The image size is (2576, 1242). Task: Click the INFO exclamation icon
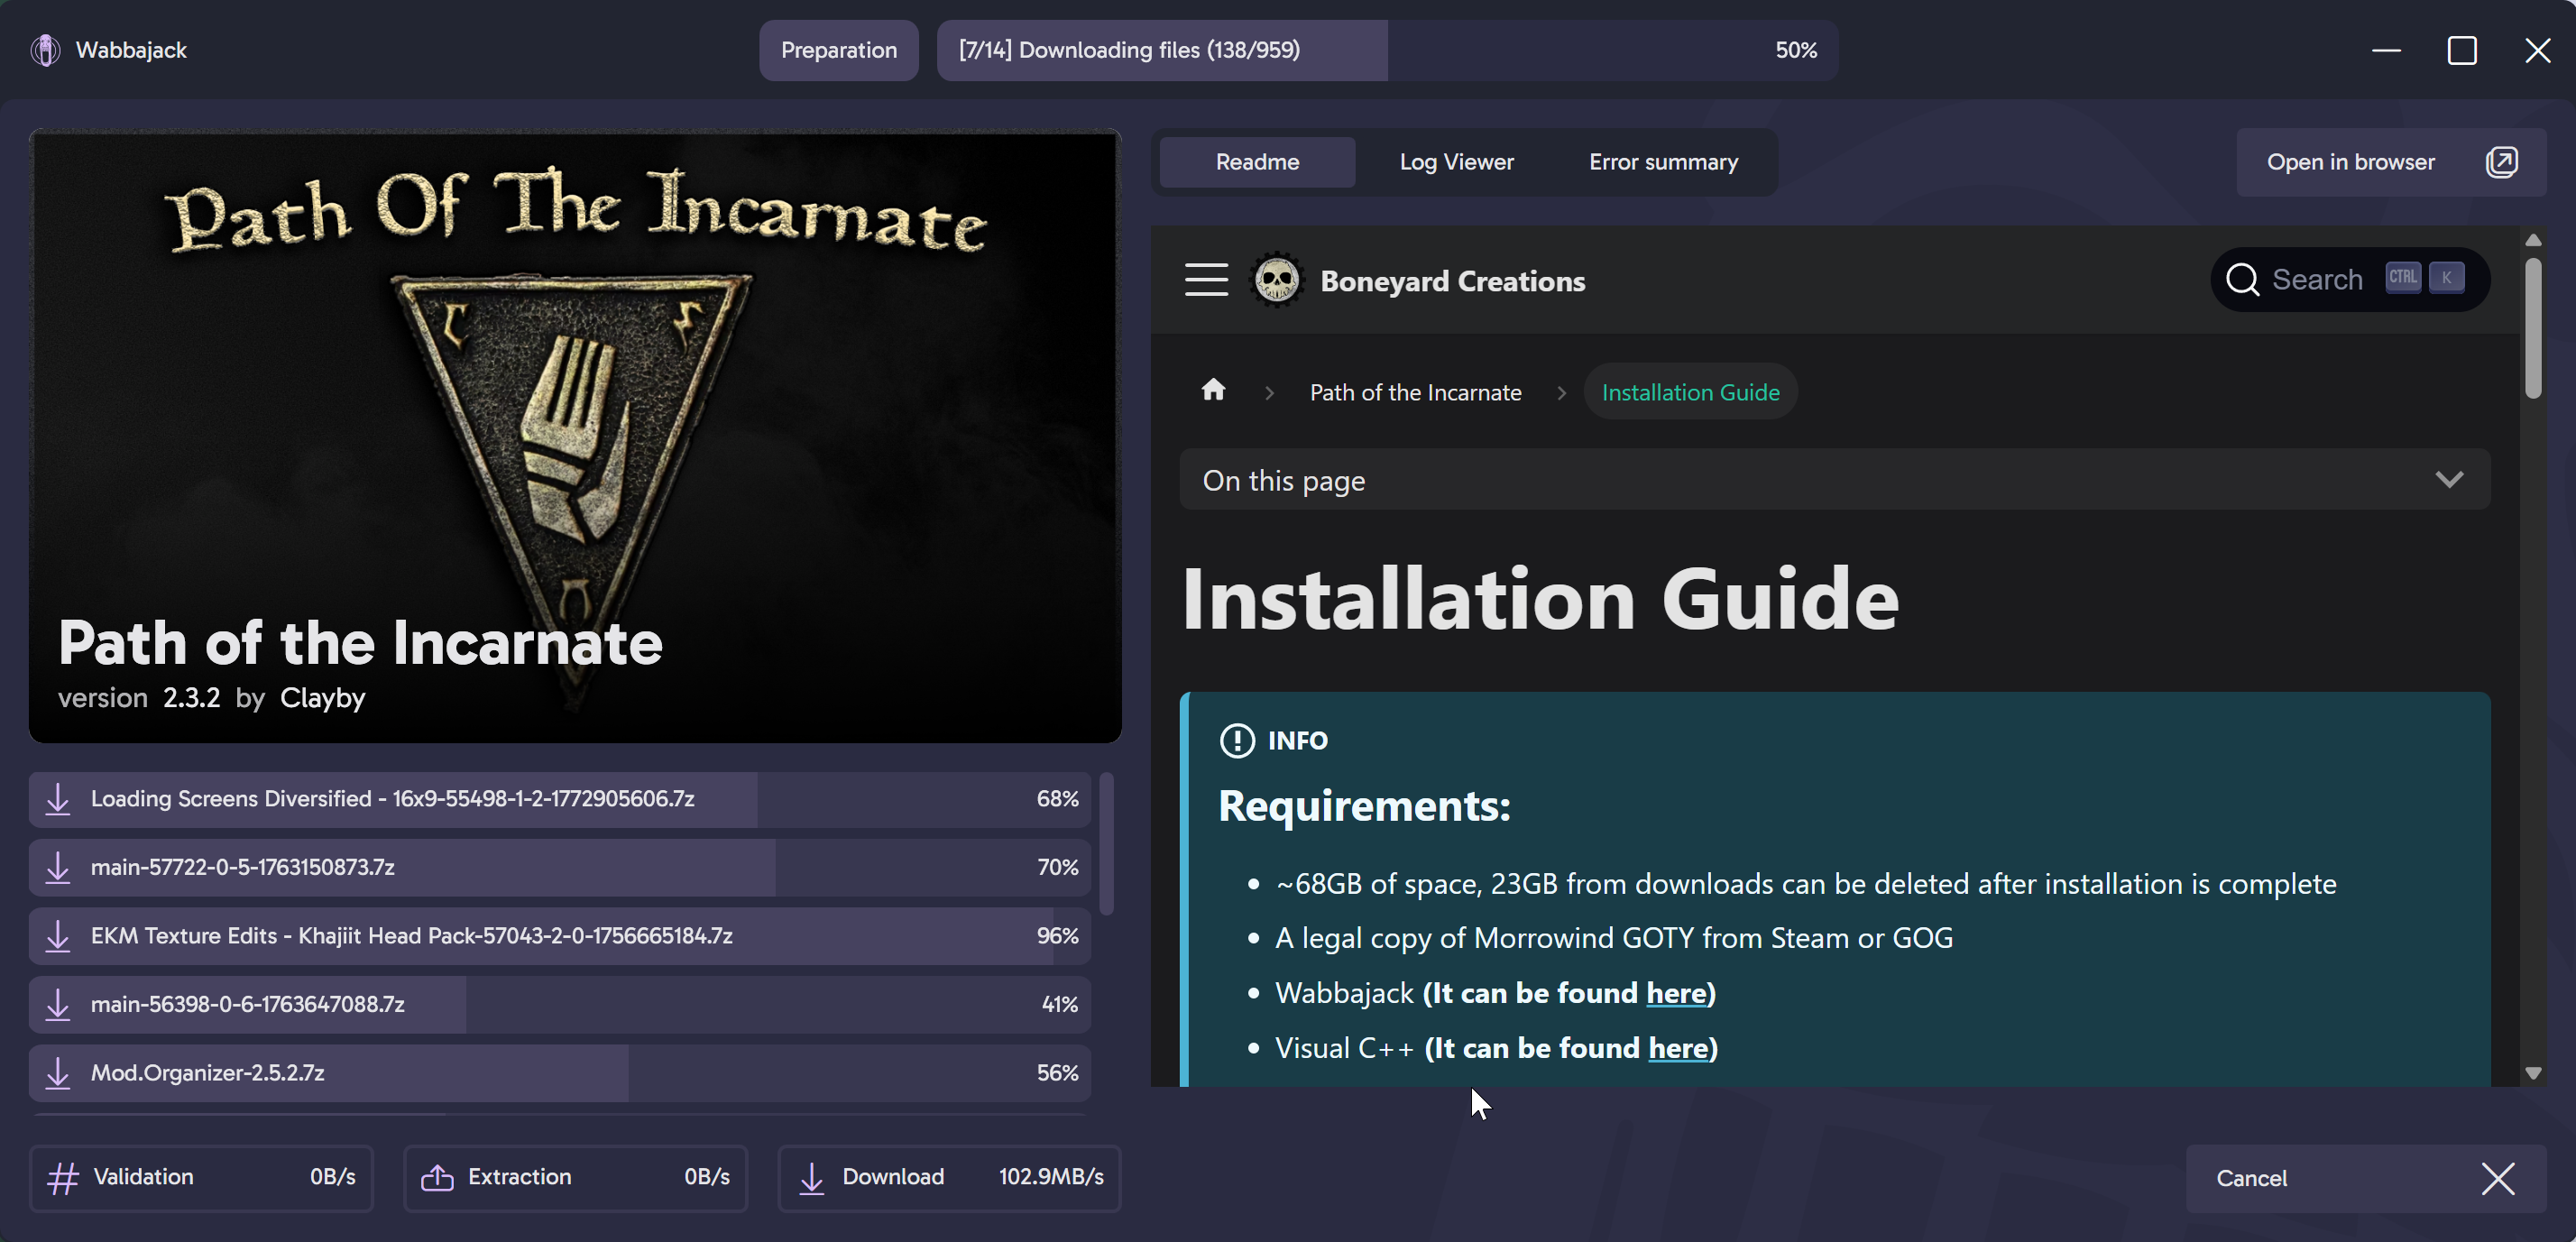point(1237,741)
